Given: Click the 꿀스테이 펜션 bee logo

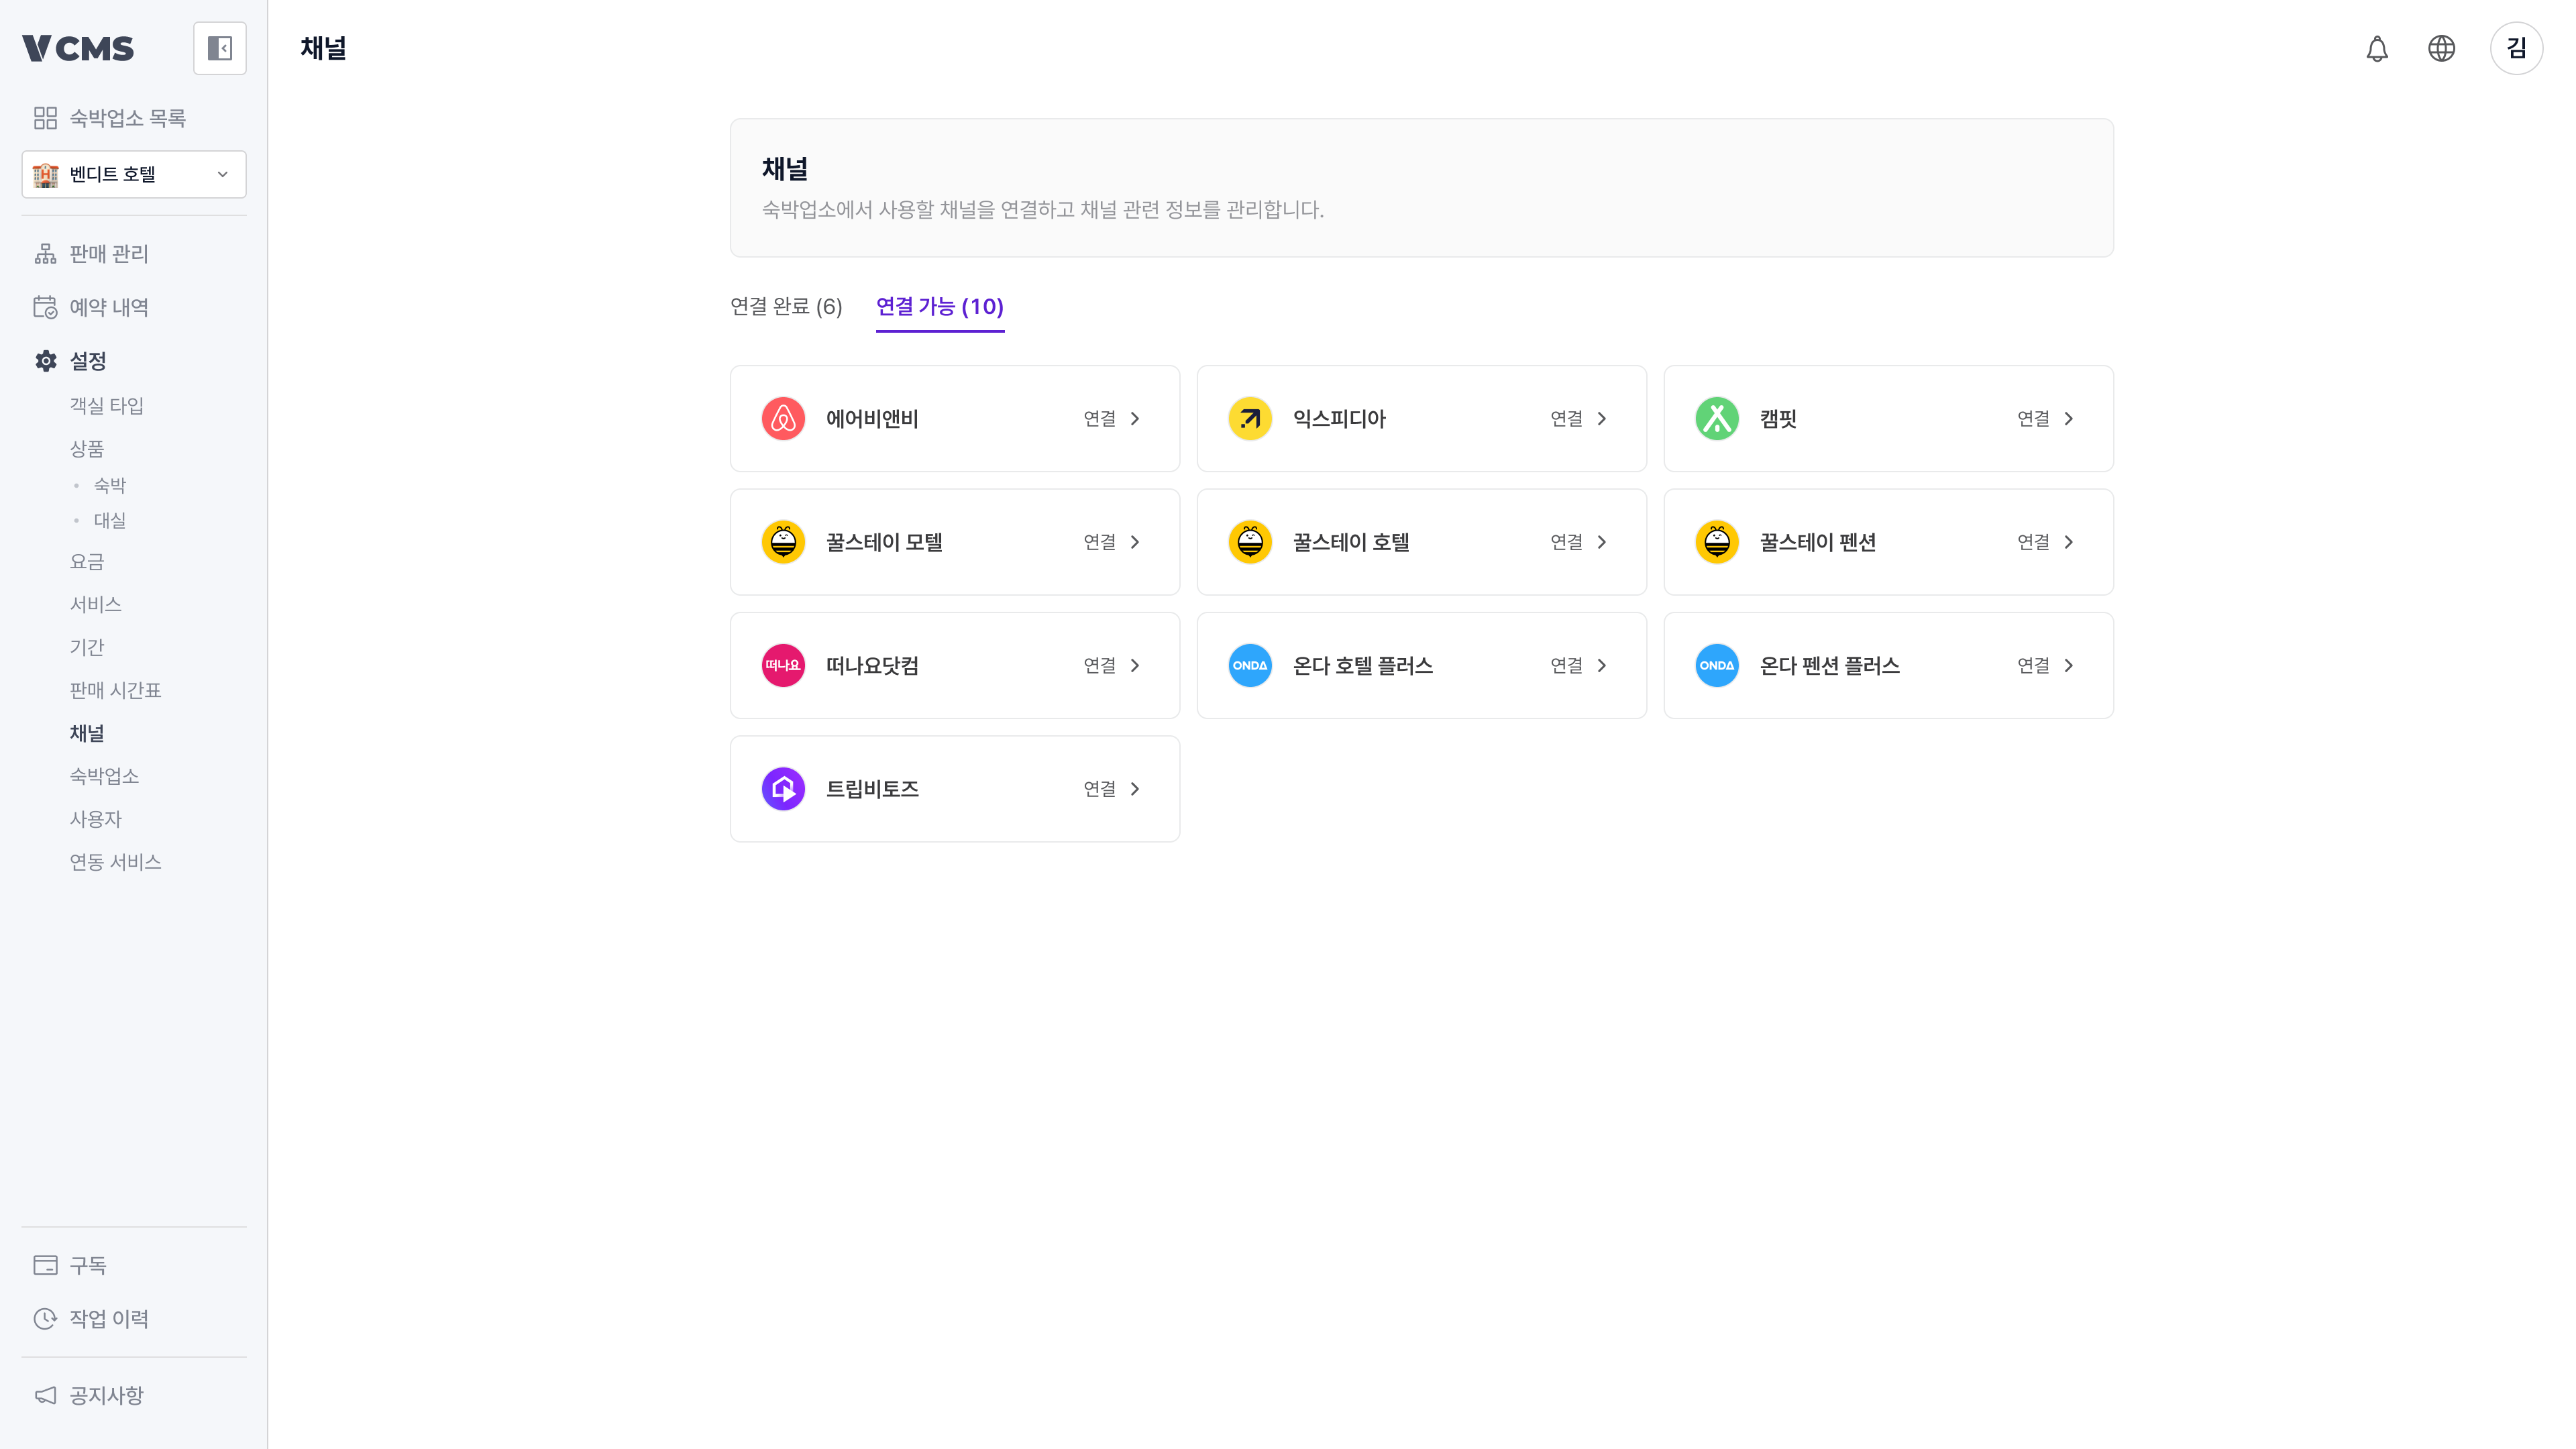Looking at the screenshot, I should click(x=1717, y=542).
